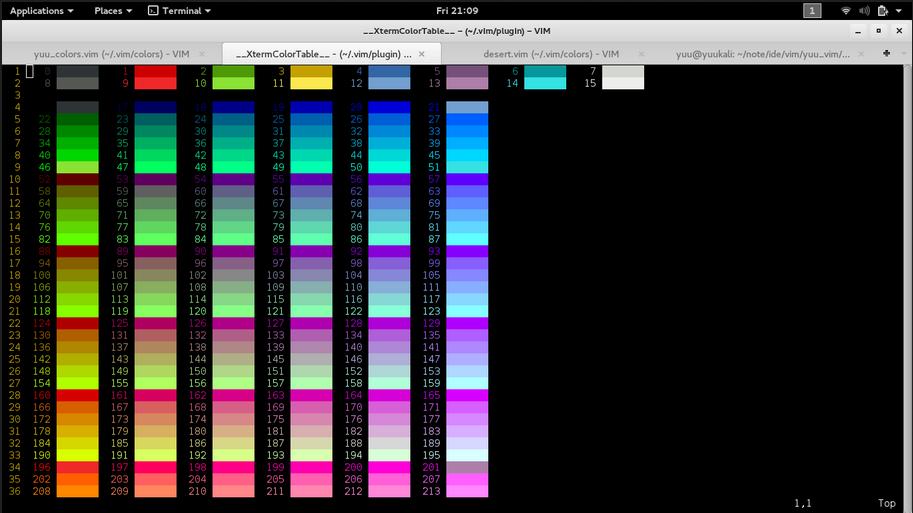Click the number 33 label
The image size is (913, 513).
(x=434, y=131)
